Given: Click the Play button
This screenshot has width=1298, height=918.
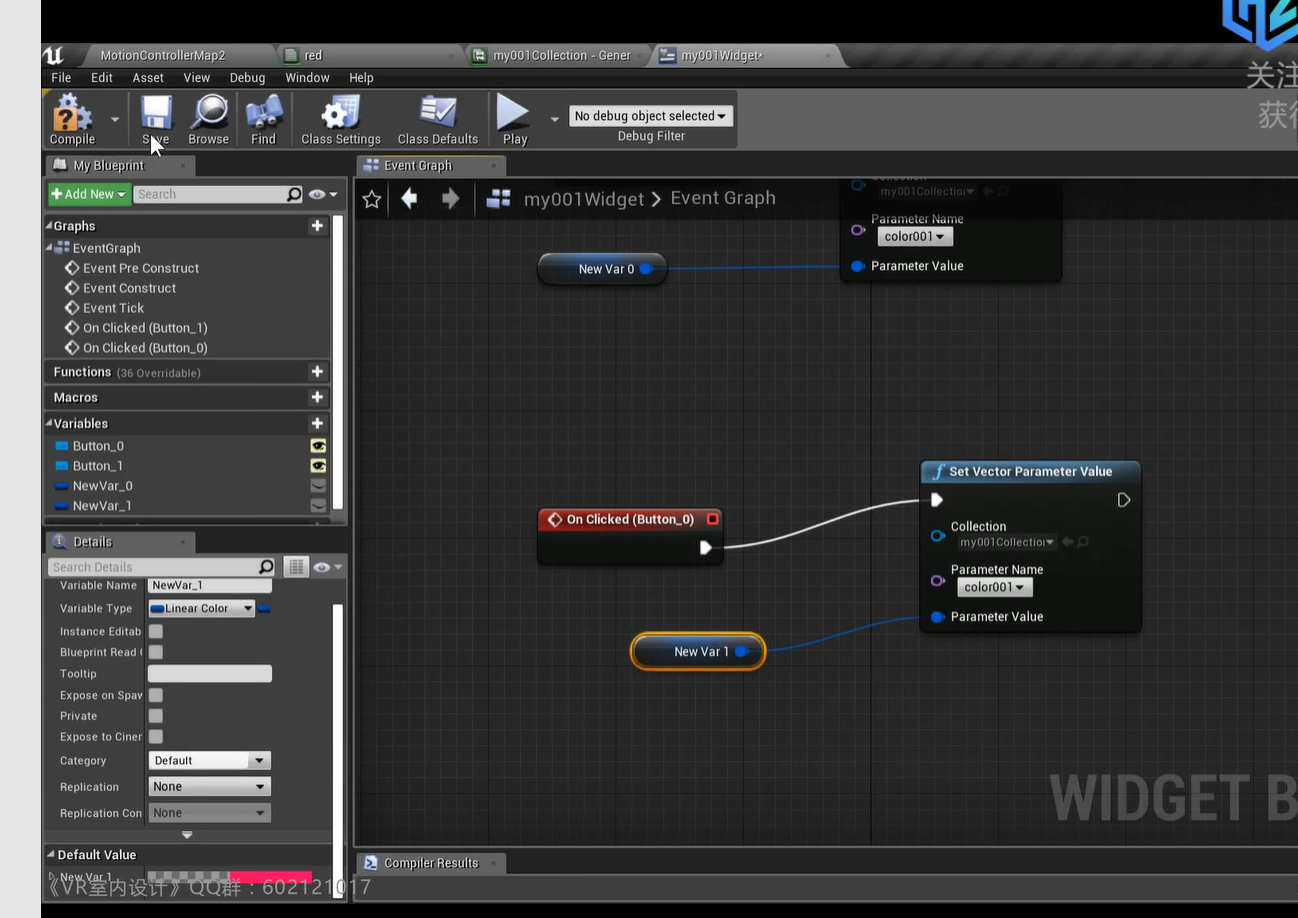Looking at the screenshot, I should [515, 120].
